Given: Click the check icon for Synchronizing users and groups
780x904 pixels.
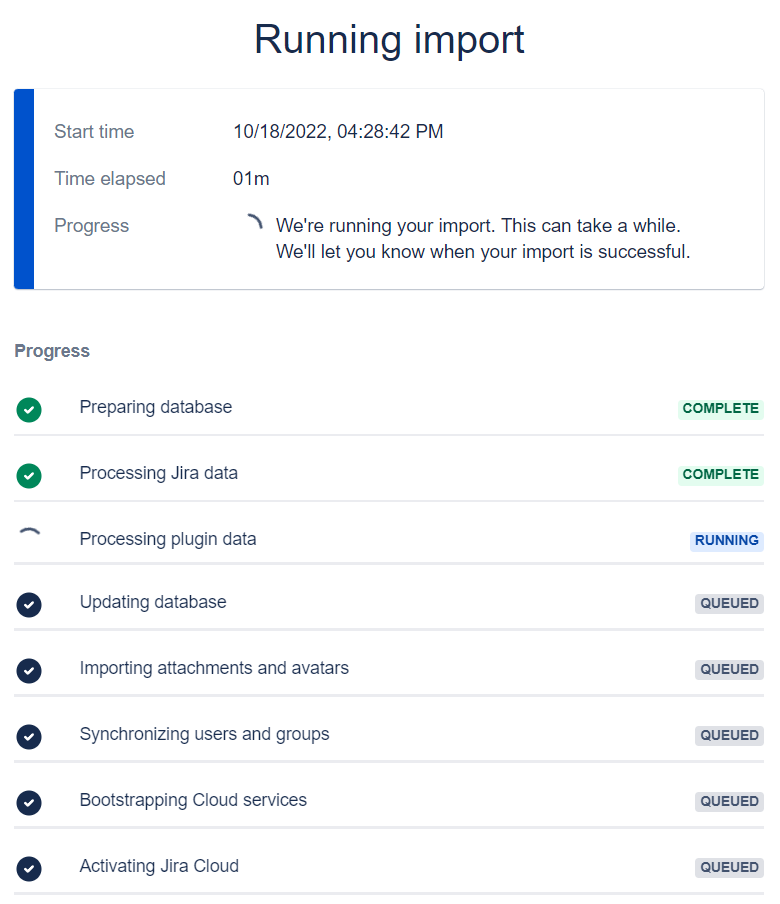Looking at the screenshot, I should tap(29, 736).
